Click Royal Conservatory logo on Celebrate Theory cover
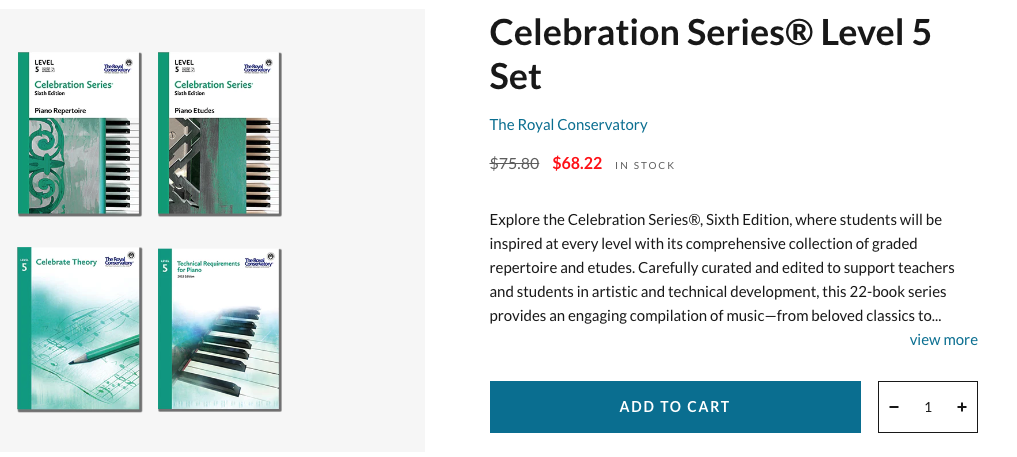1017x457 pixels. pyautogui.click(x=119, y=260)
